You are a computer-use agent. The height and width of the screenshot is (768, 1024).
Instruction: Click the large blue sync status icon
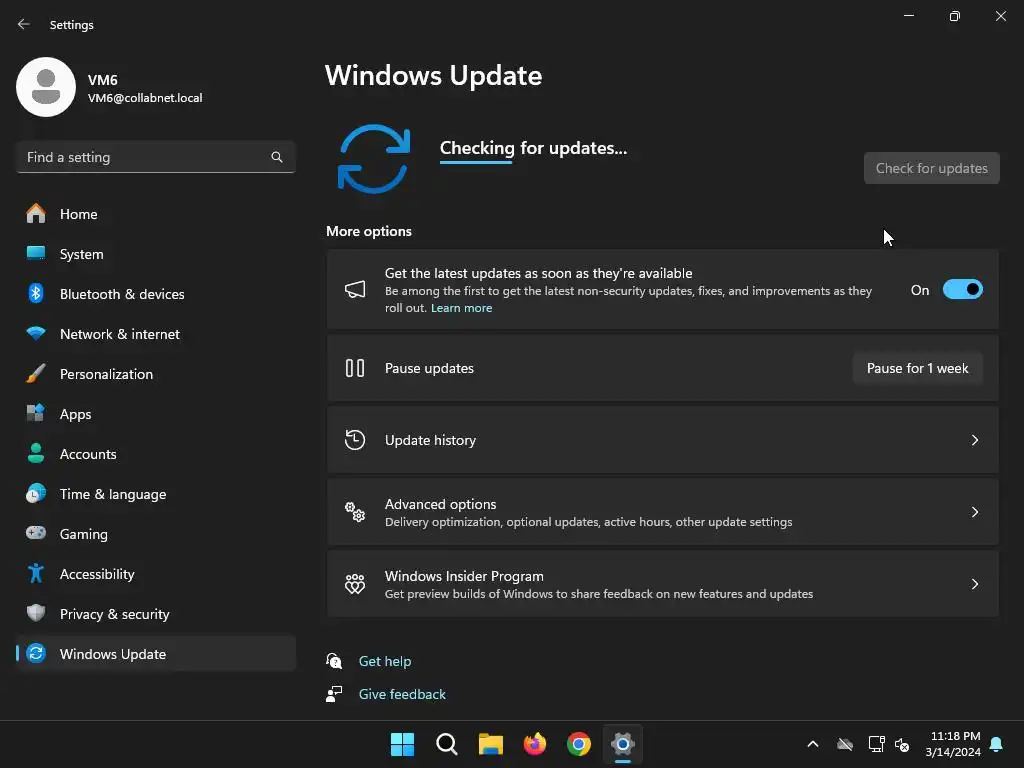tap(374, 159)
